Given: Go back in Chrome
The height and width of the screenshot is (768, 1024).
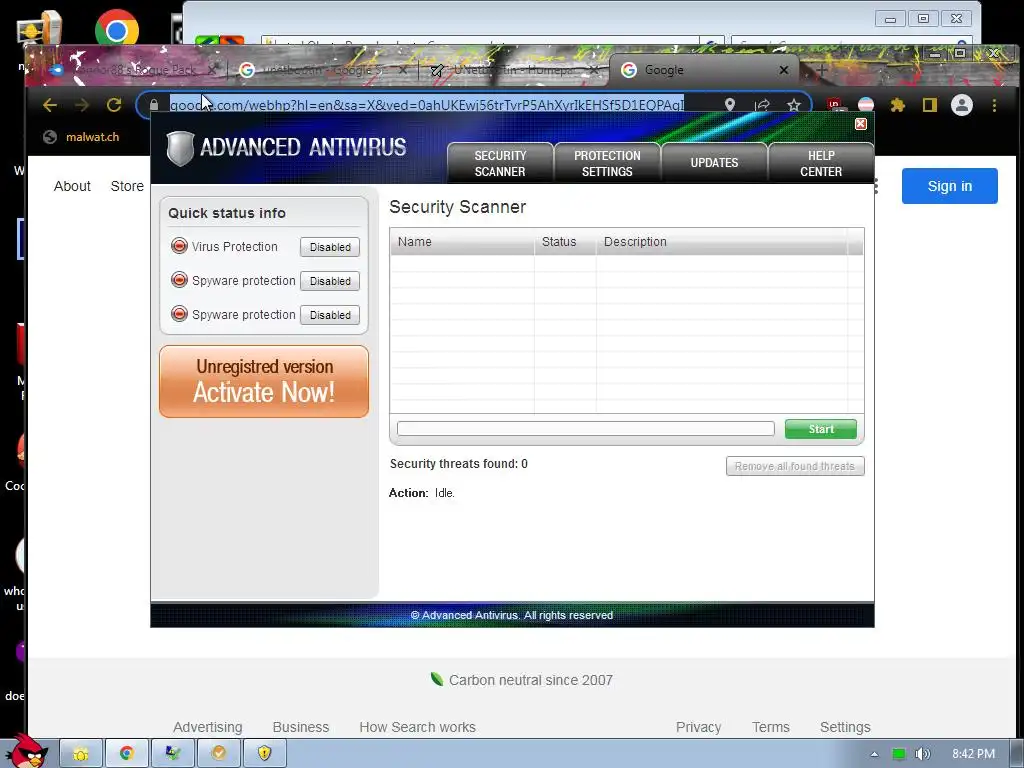Looking at the screenshot, I should 50,105.
